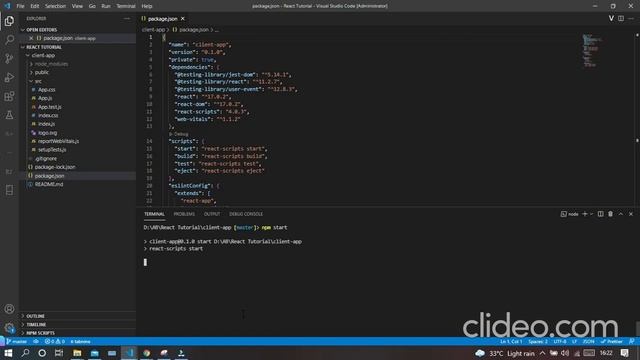The height and width of the screenshot is (360, 640).
Task: Open the Explorer view in activity bar
Action: pos(9,21)
